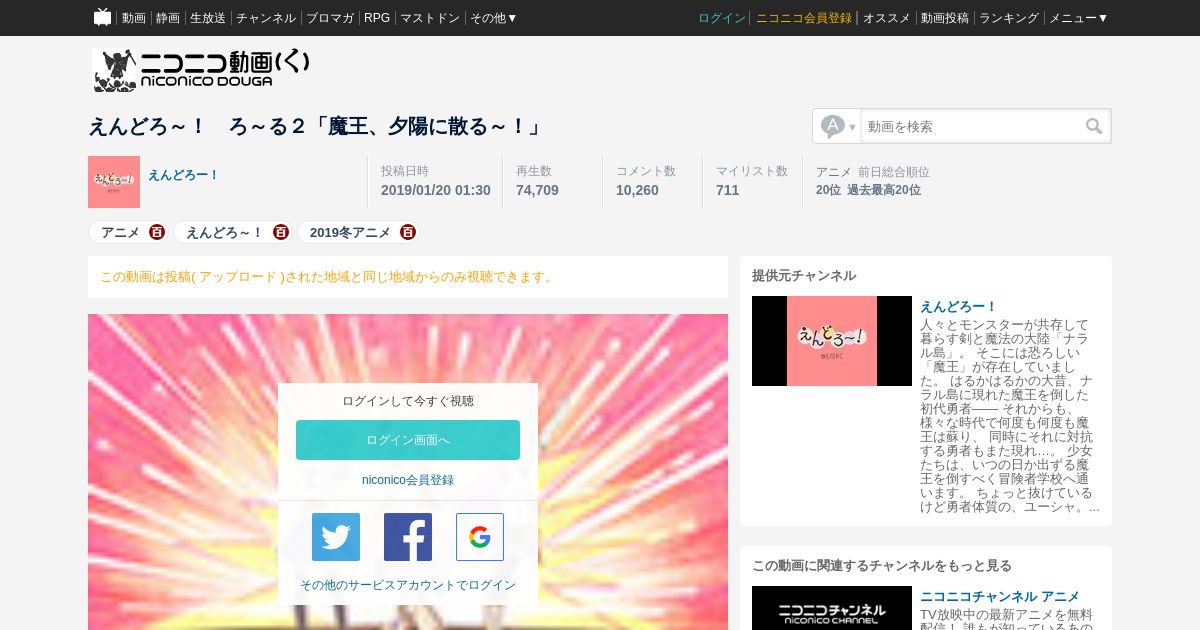Screen dimensions: 1200x630
Task: Open the ニコニコチャンネル thumbnail
Action: pyautogui.click(x=832, y=608)
